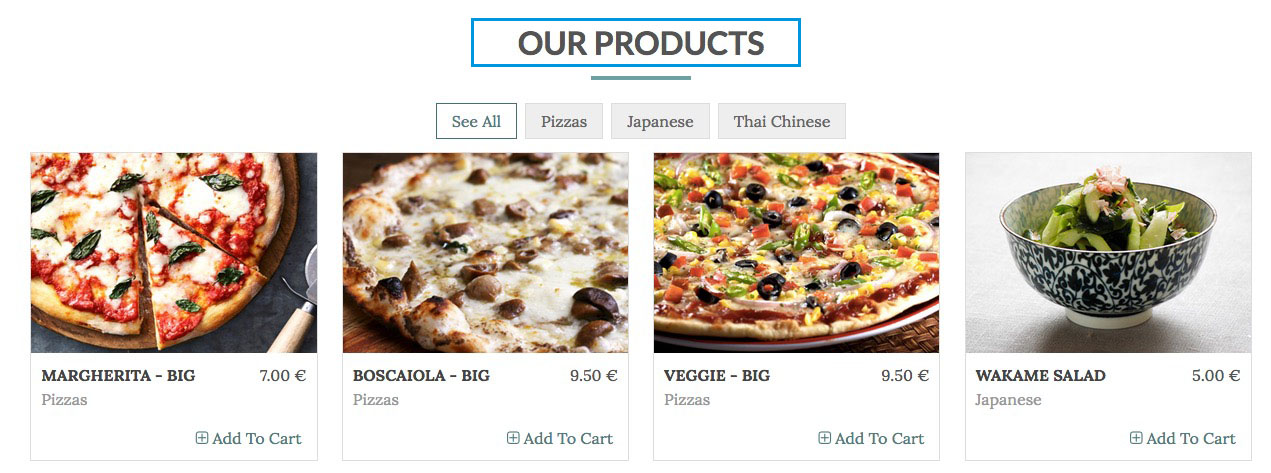
Task: Click the plus icon for Boscaiola cart
Action: pos(513,438)
